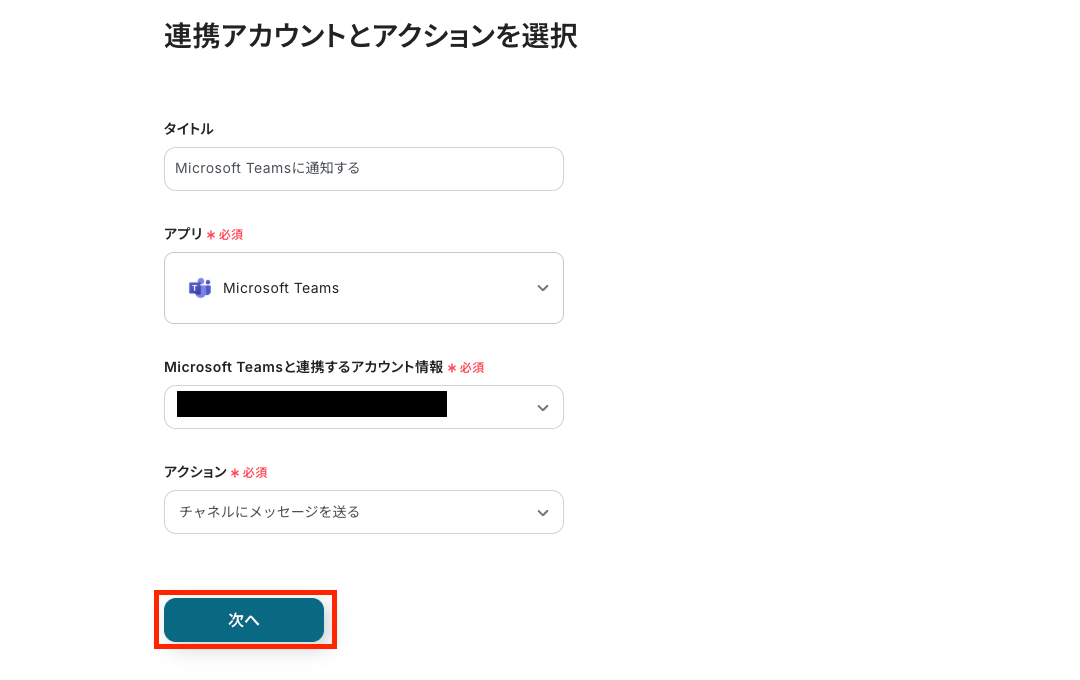The height and width of the screenshot is (680, 1080).
Task: Click the アプリ field label
Action: point(183,234)
